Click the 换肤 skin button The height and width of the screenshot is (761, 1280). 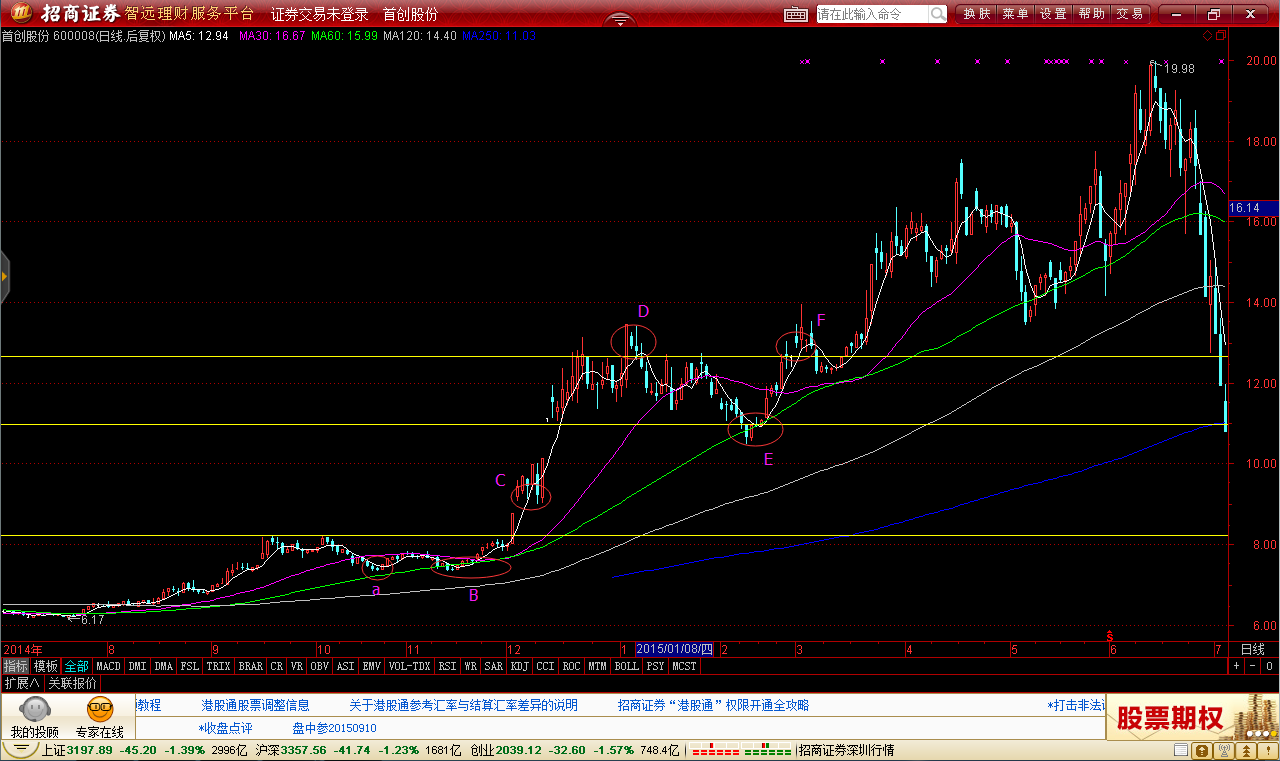tap(977, 14)
